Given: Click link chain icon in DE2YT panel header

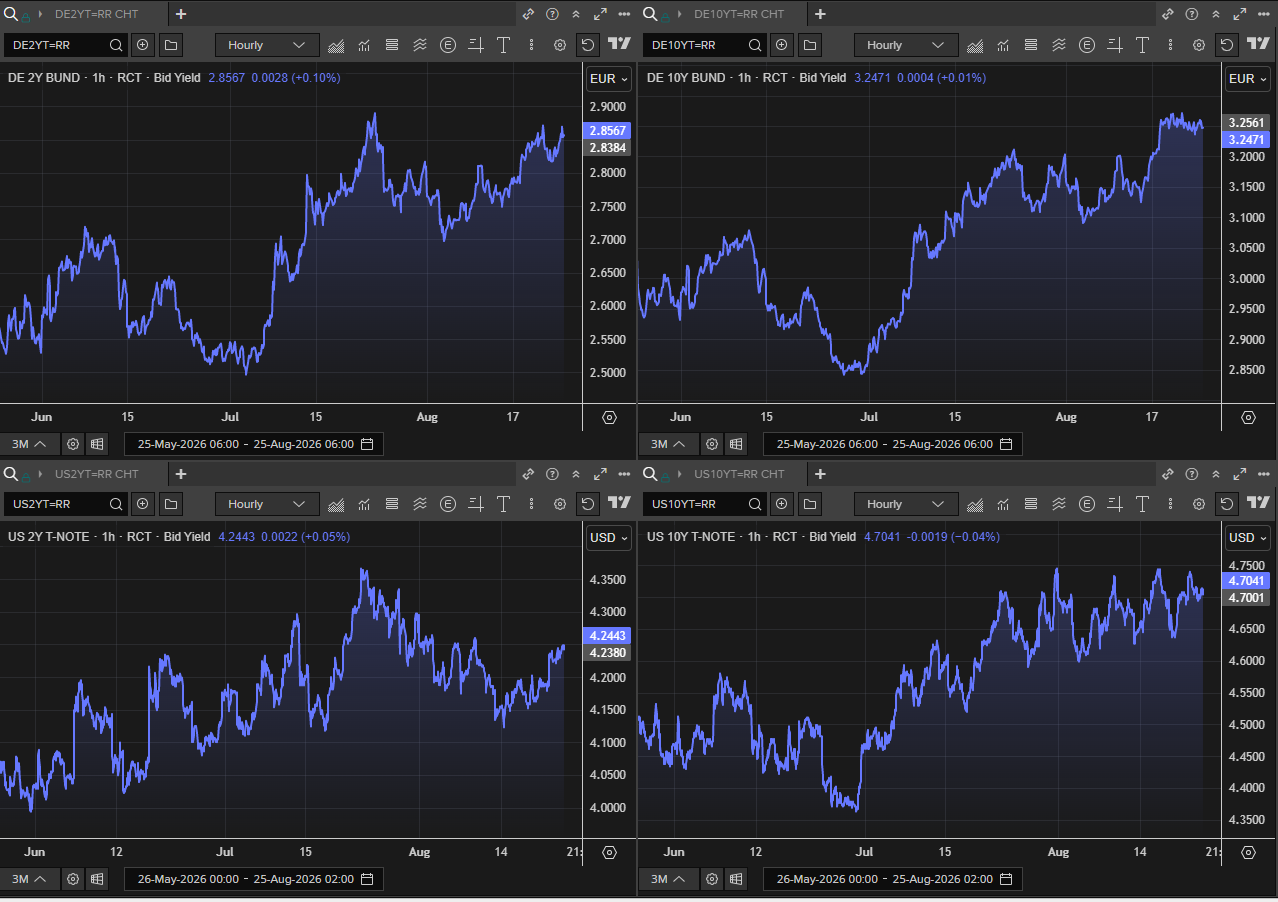Looking at the screenshot, I should pyautogui.click(x=528, y=14).
